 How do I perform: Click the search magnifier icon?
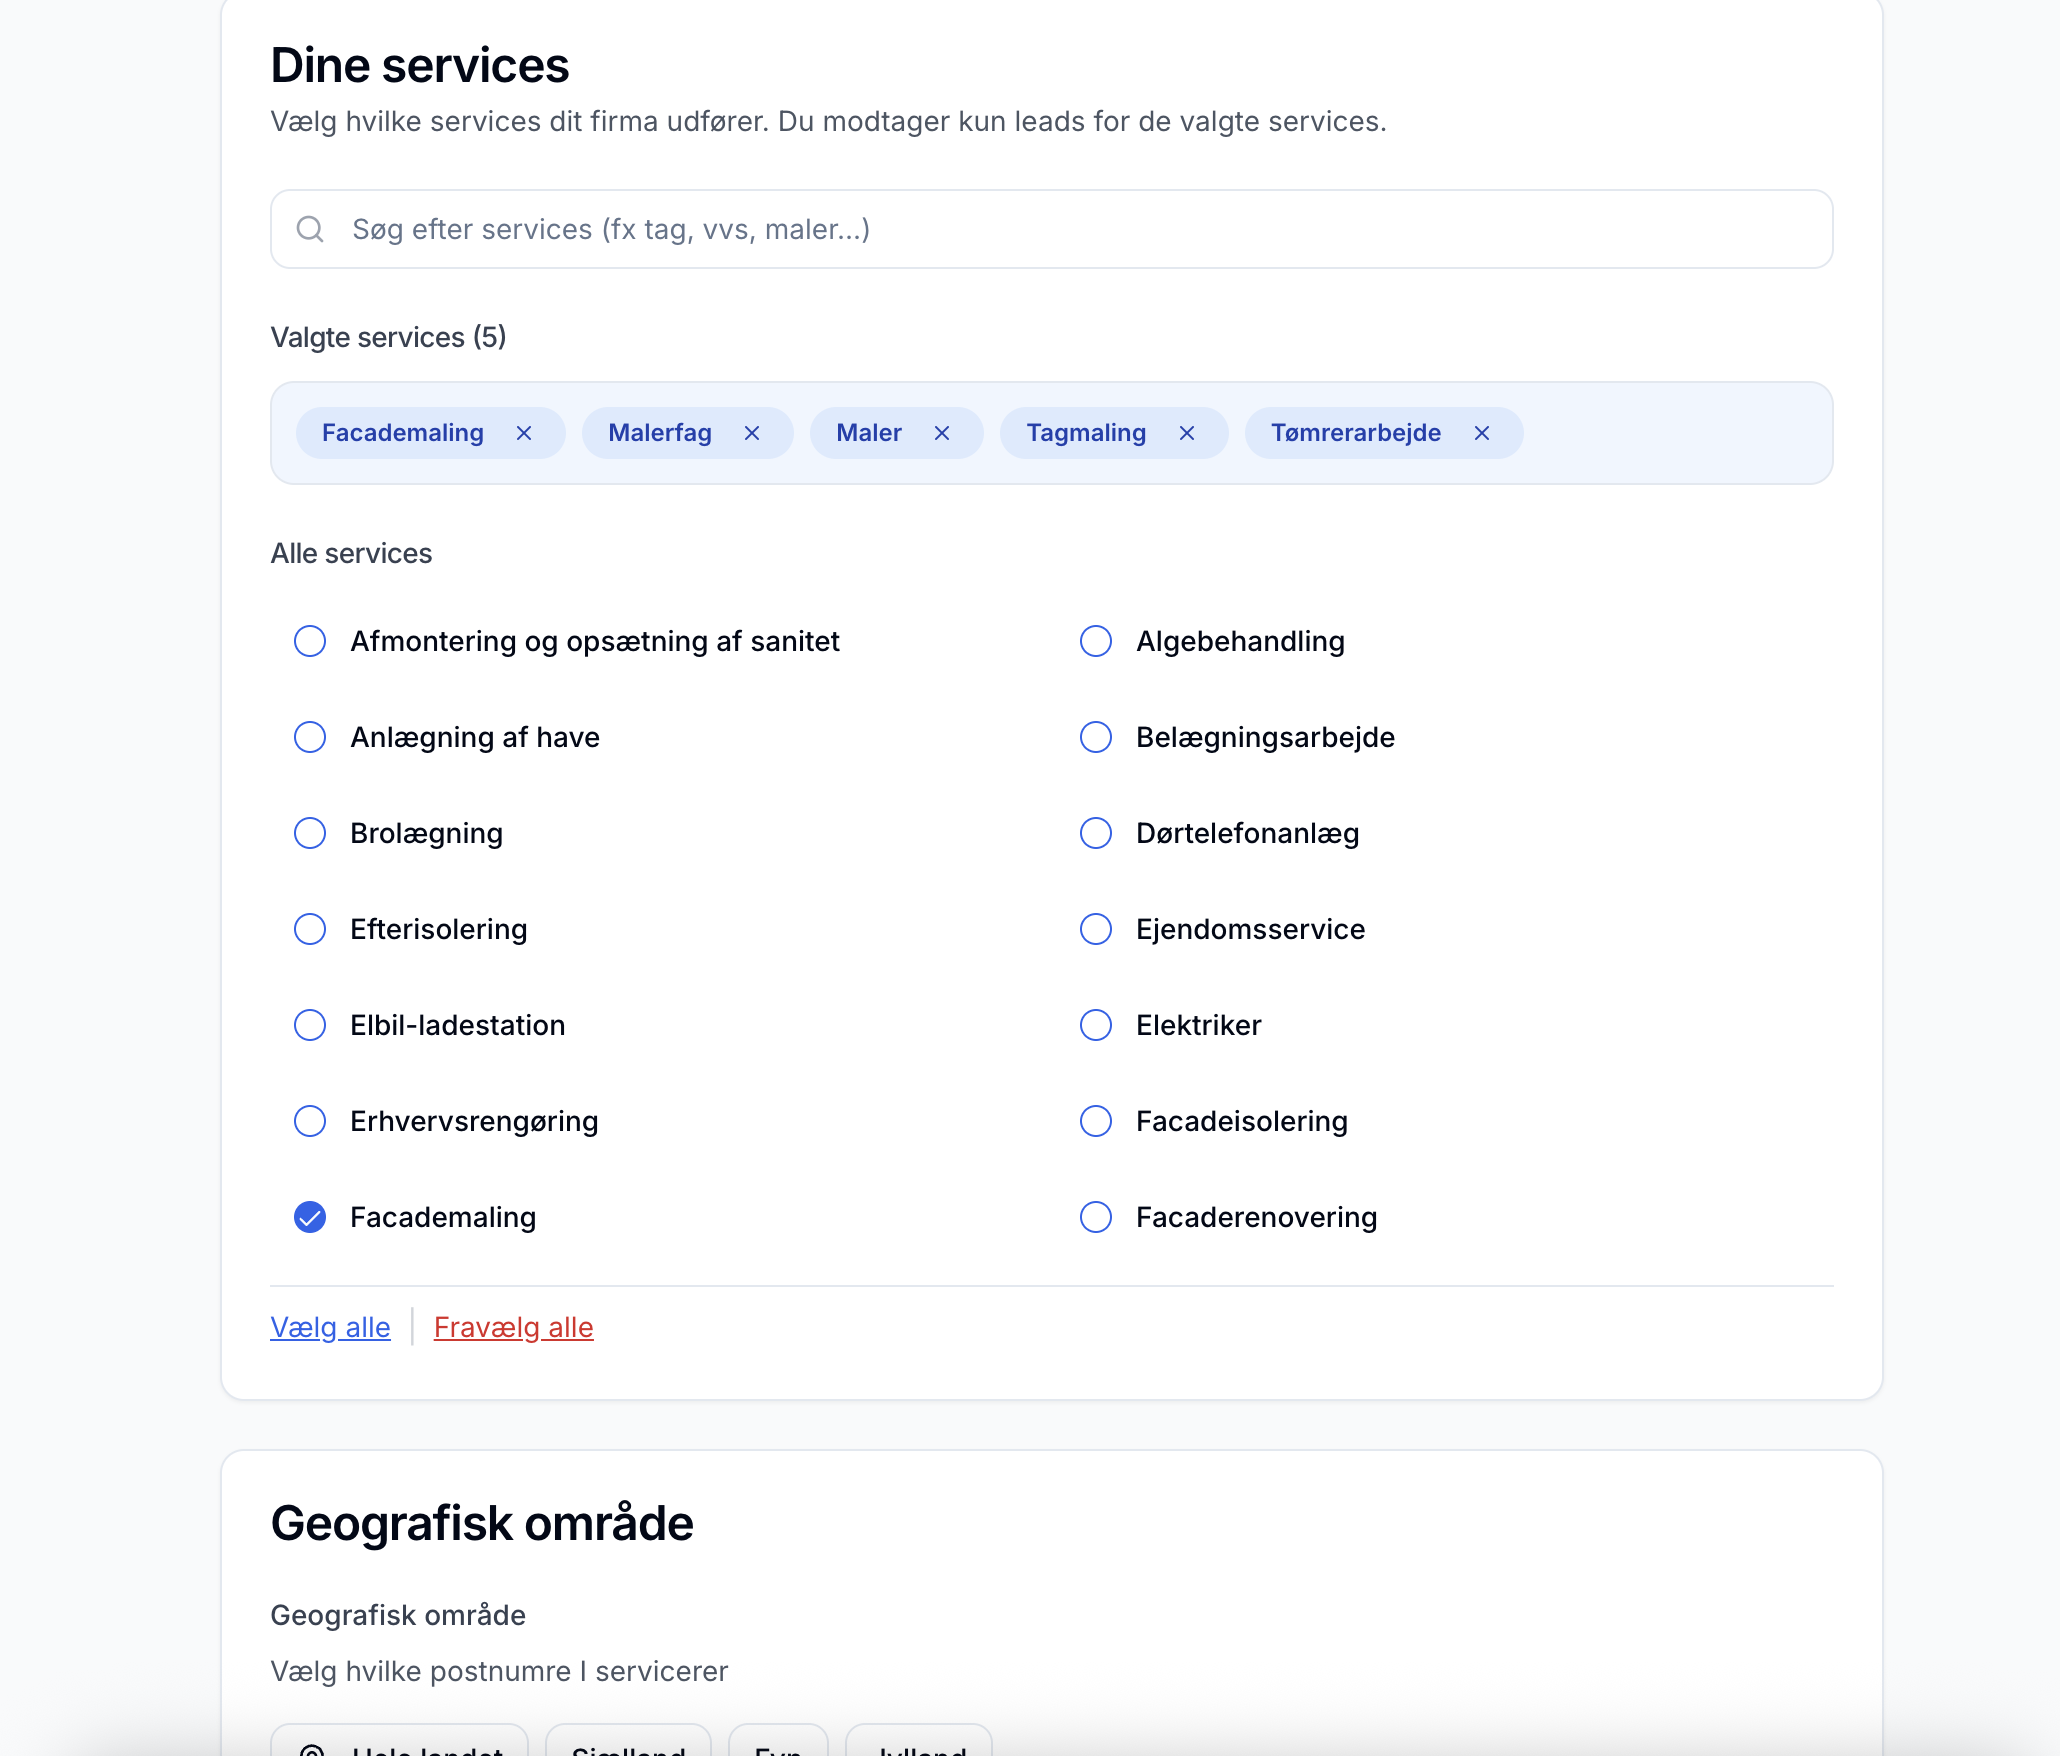[310, 229]
